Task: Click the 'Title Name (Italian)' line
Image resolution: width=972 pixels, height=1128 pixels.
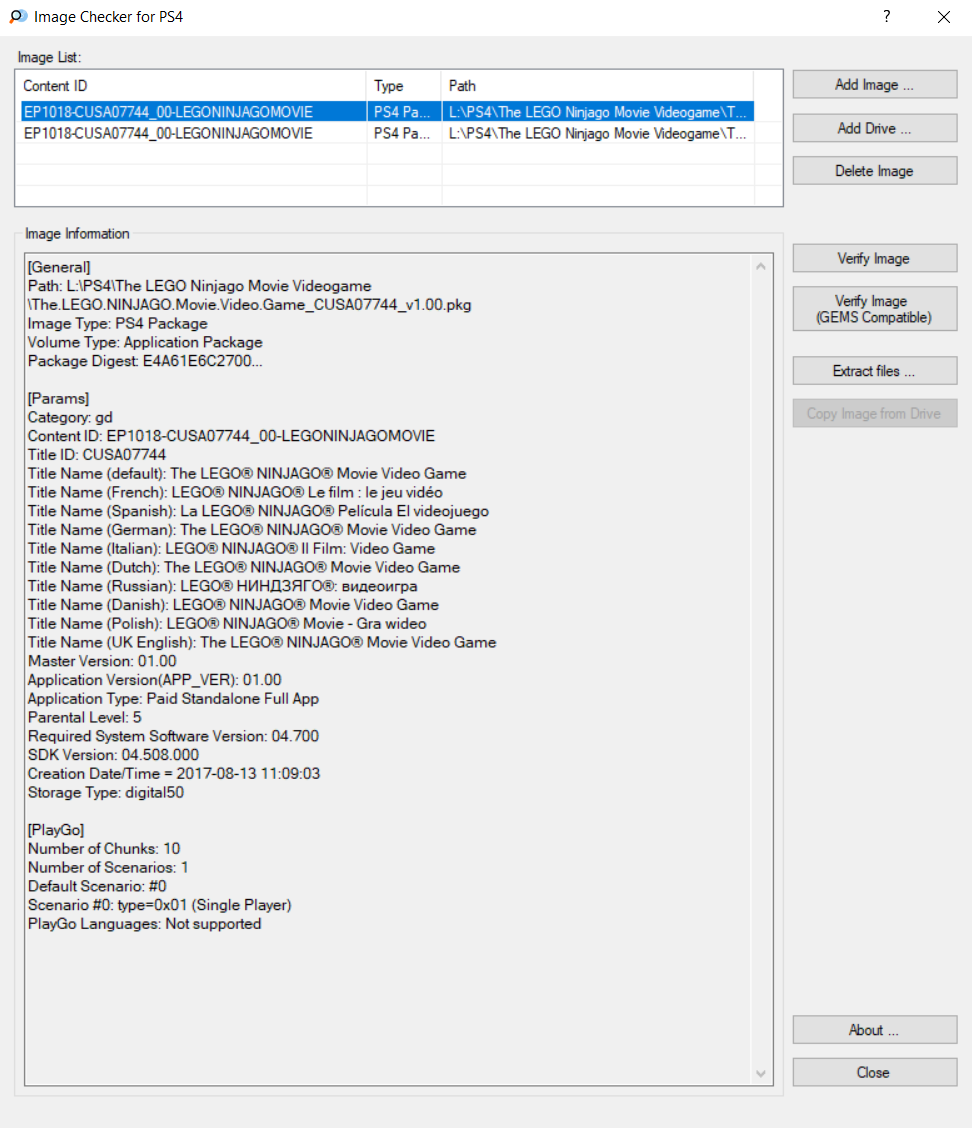Action: 232,547
